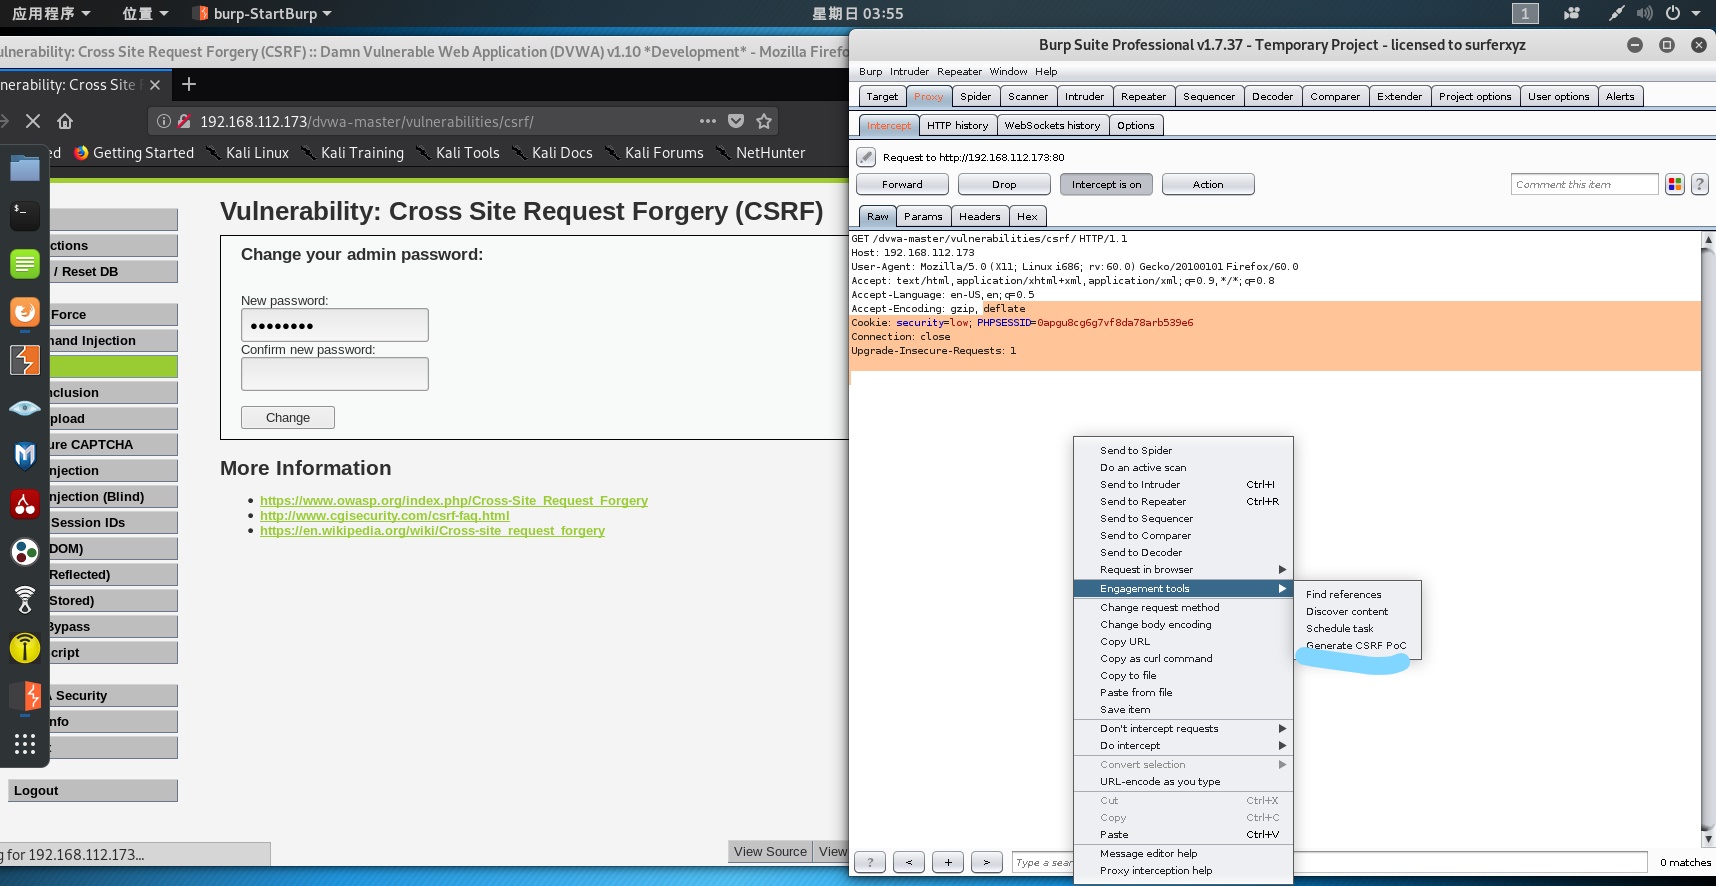Toggle Intercept is on button
This screenshot has width=1716, height=886.
click(x=1106, y=184)
